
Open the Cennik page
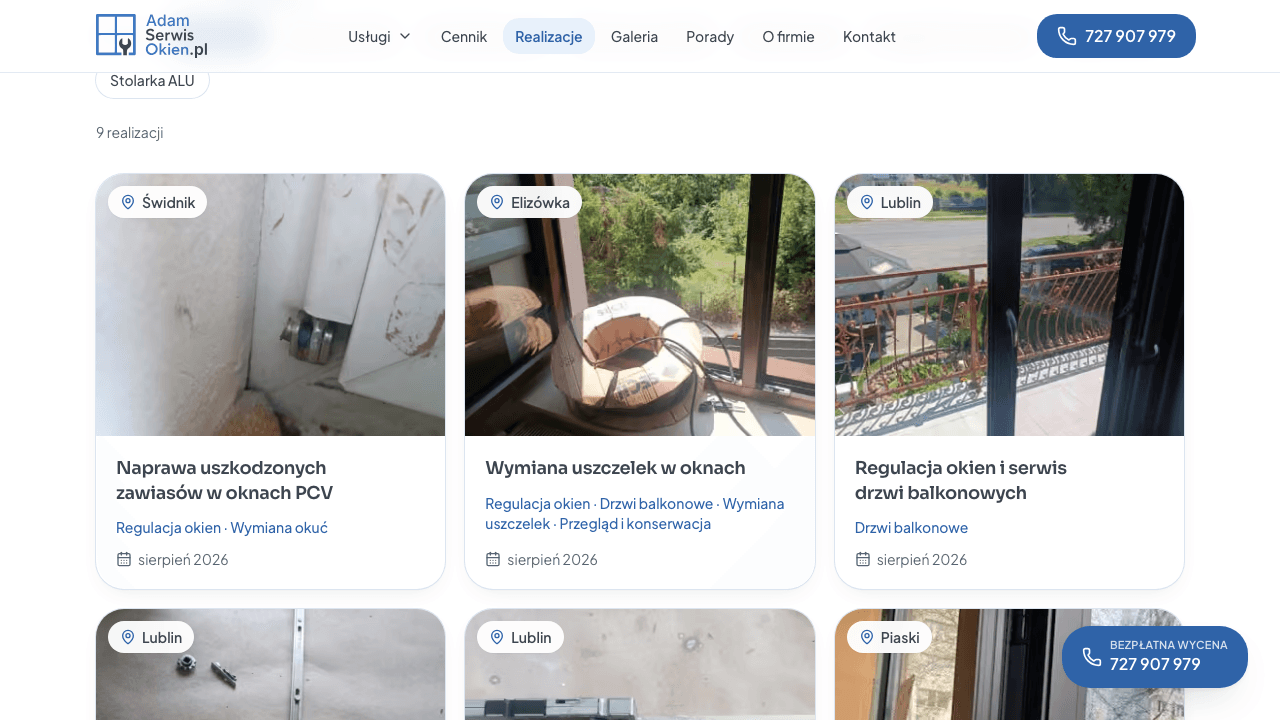pos(464,36)
